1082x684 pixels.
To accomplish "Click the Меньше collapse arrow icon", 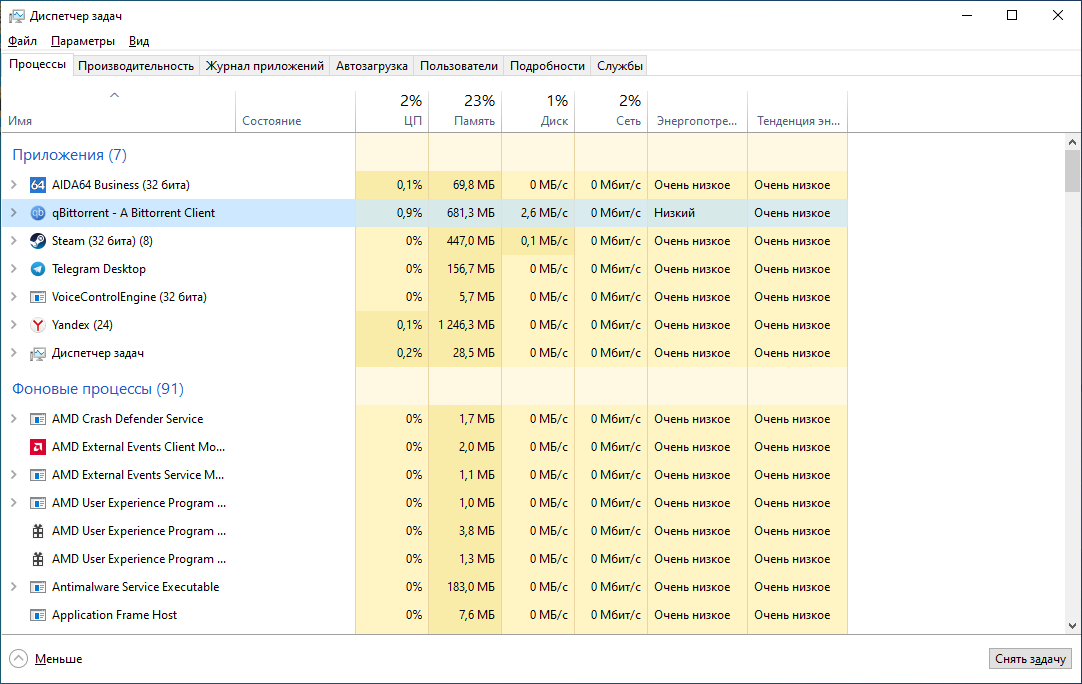I will pos(19,658).
